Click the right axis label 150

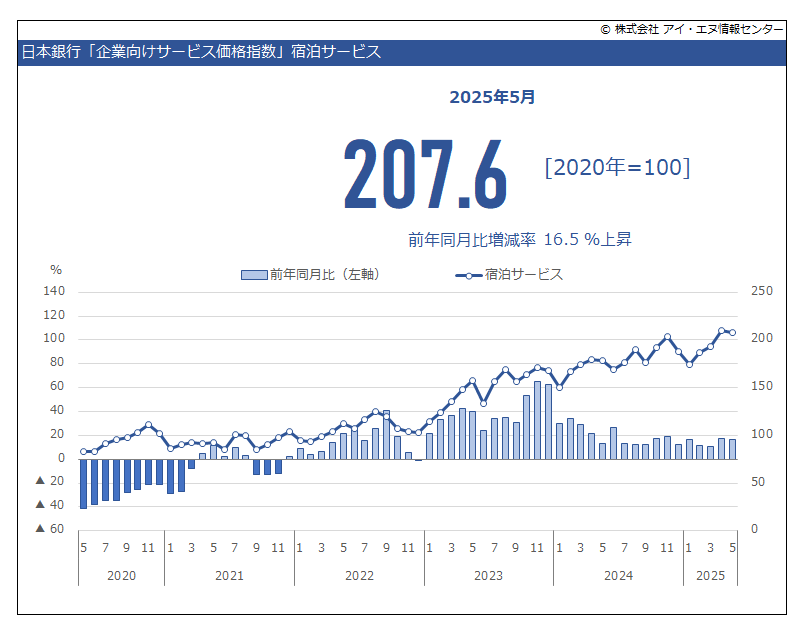(x=761, y=386)
